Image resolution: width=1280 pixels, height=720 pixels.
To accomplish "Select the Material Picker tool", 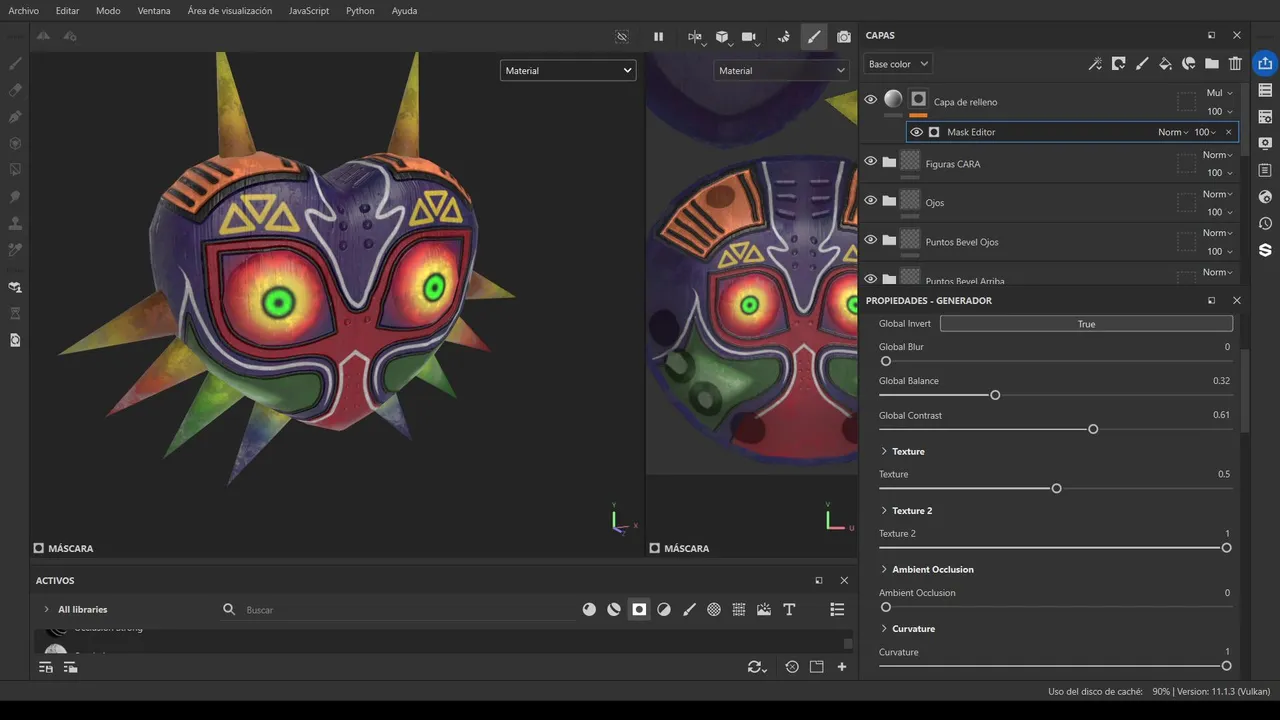I will (15, 250).
